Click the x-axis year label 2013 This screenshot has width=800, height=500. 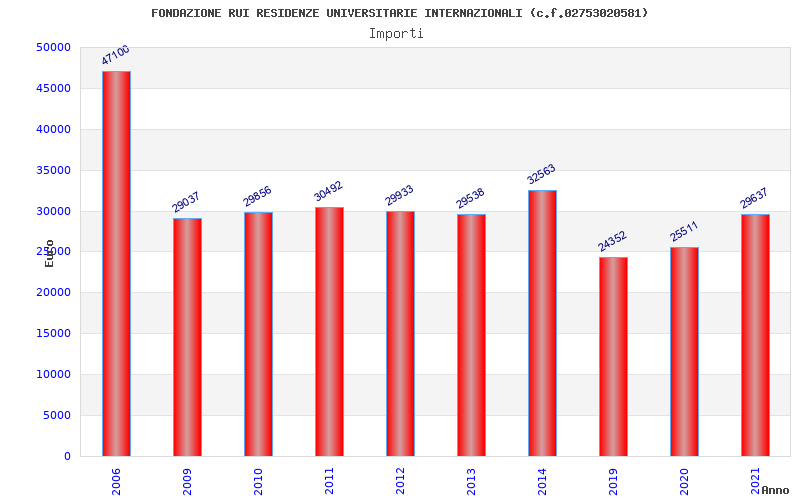[x=471, y=482]
